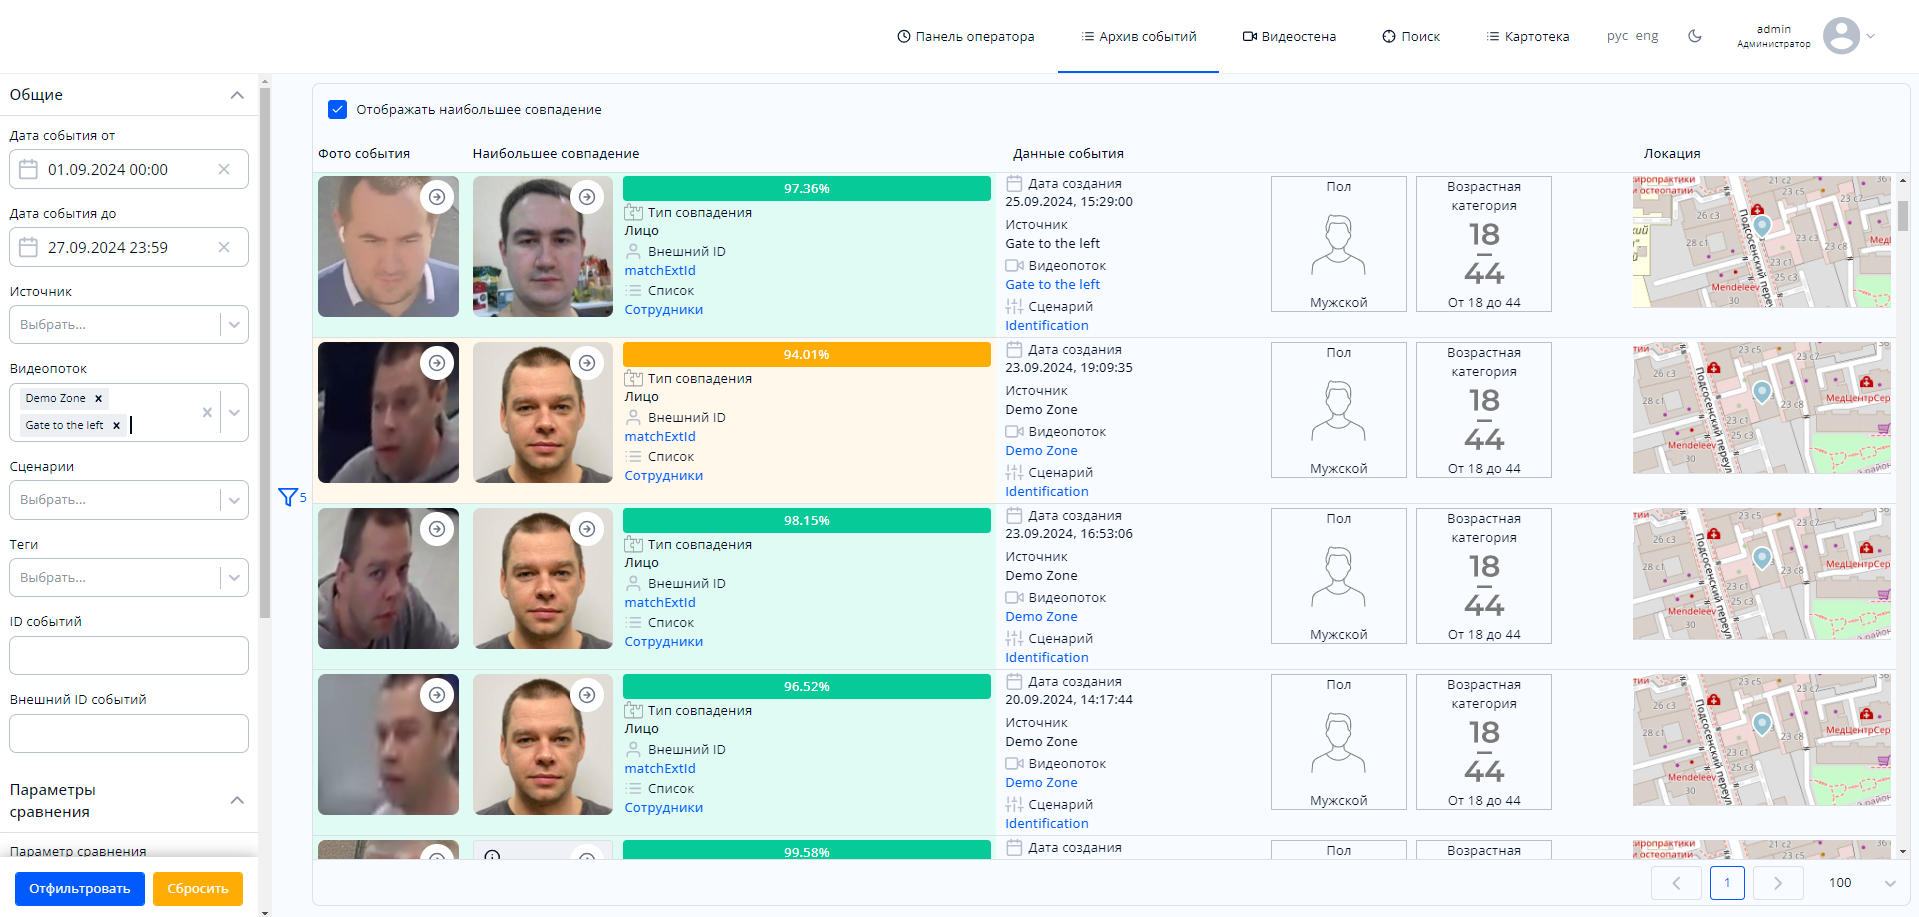Toggle show best match checkbox

(x=338, y=109)
